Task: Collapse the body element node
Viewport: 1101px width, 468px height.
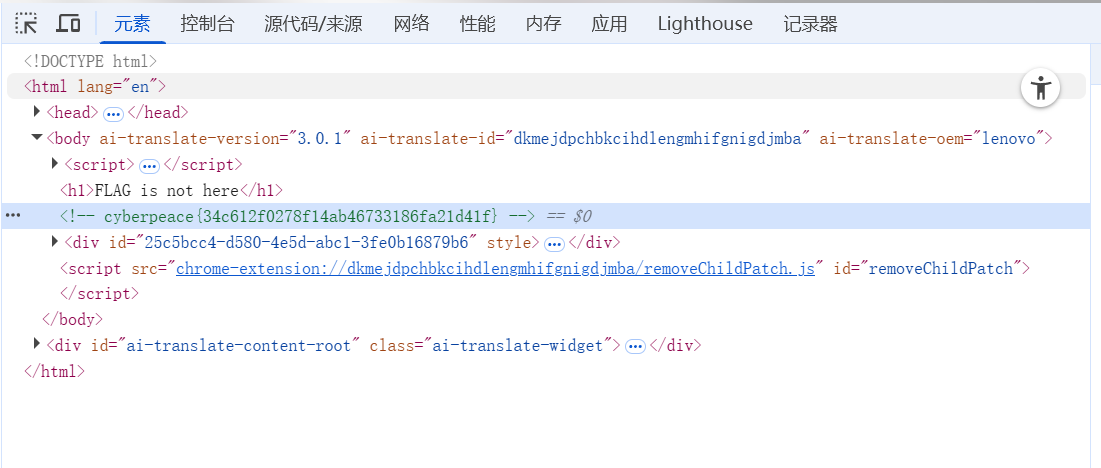Action: tap(37, 138)
